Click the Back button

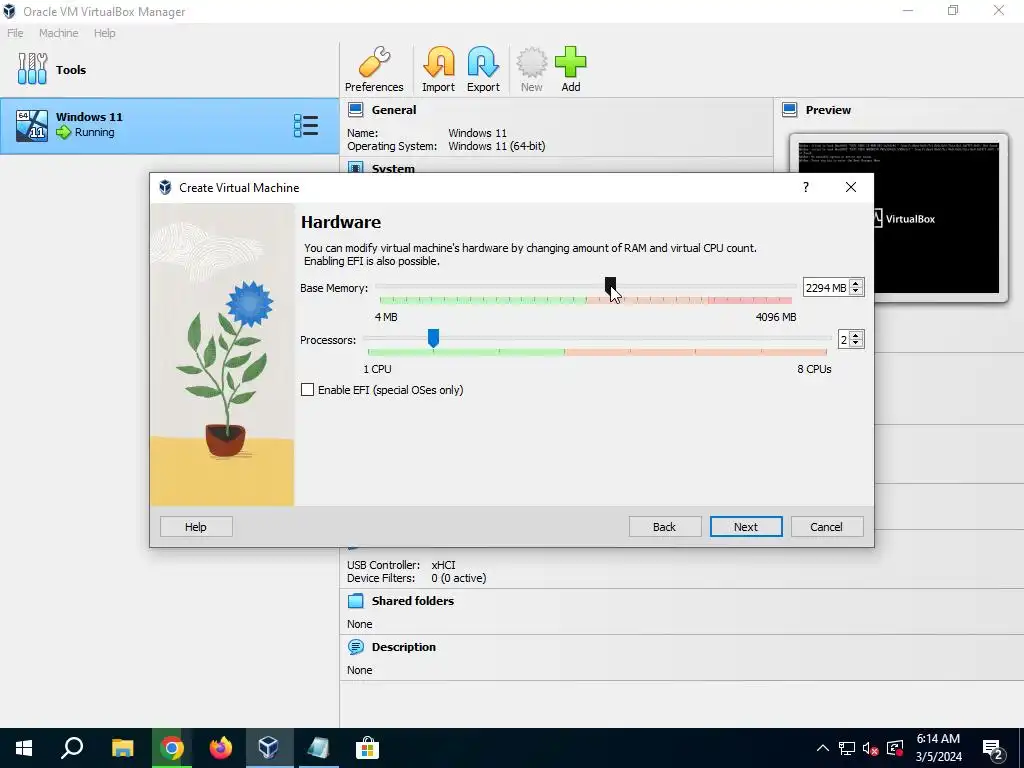coord(665,527)
